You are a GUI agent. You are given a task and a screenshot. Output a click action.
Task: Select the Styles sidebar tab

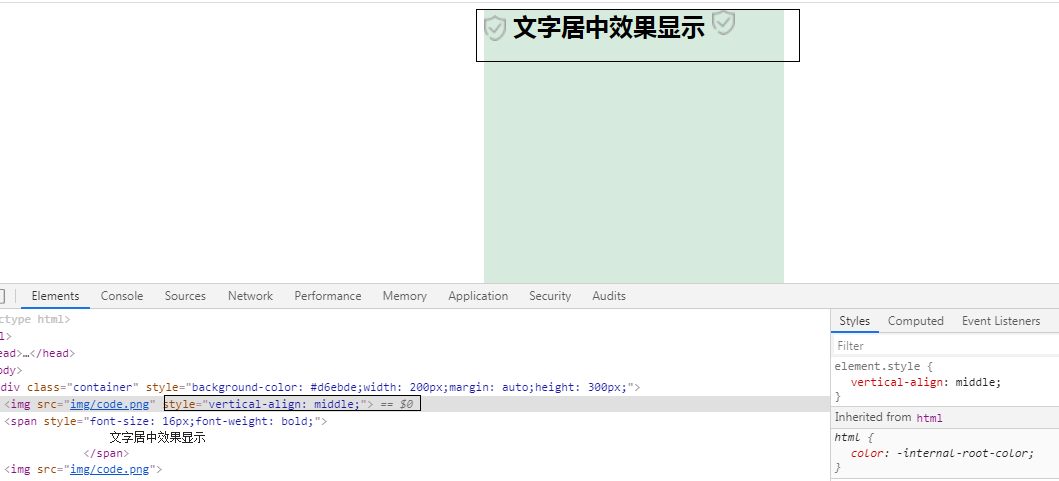[854, 321]
